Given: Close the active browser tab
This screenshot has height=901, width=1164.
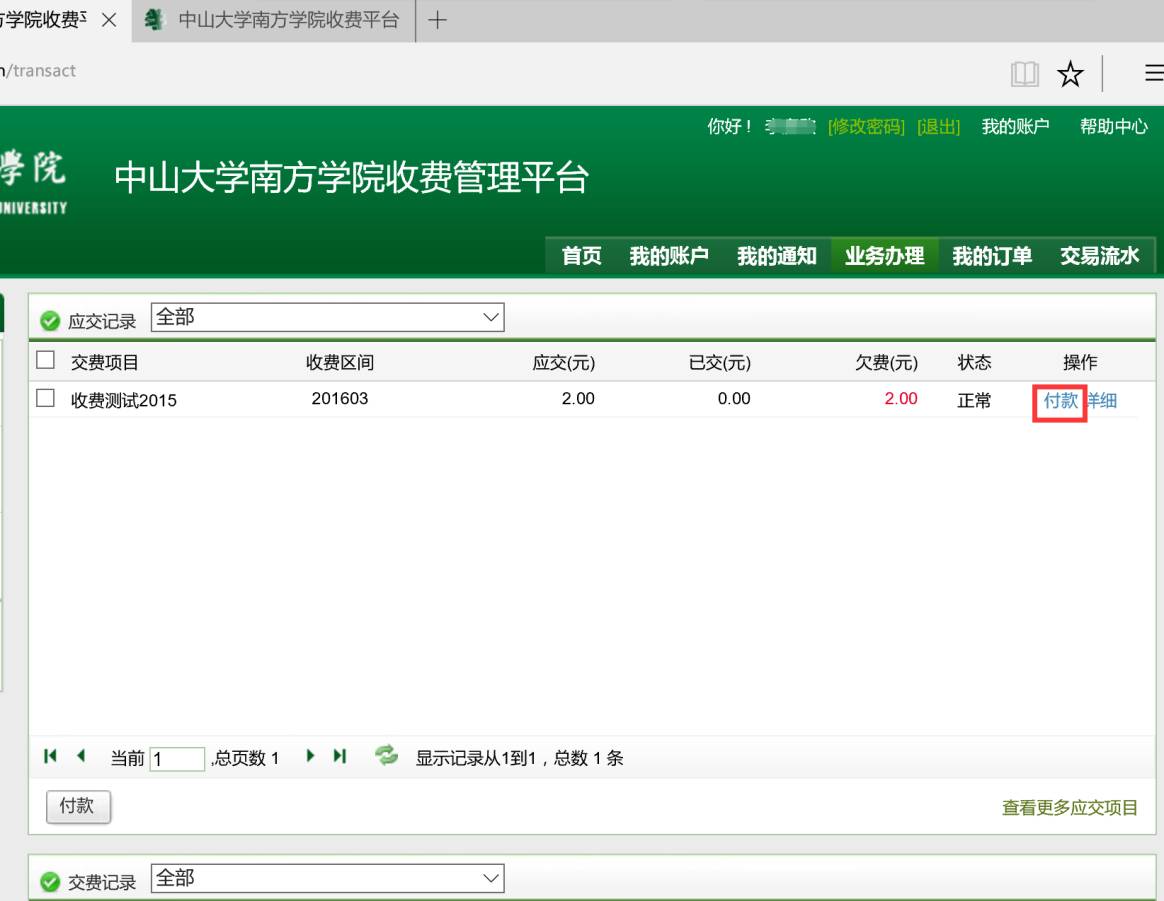Looking at the screenshot, I should [109, 20].
